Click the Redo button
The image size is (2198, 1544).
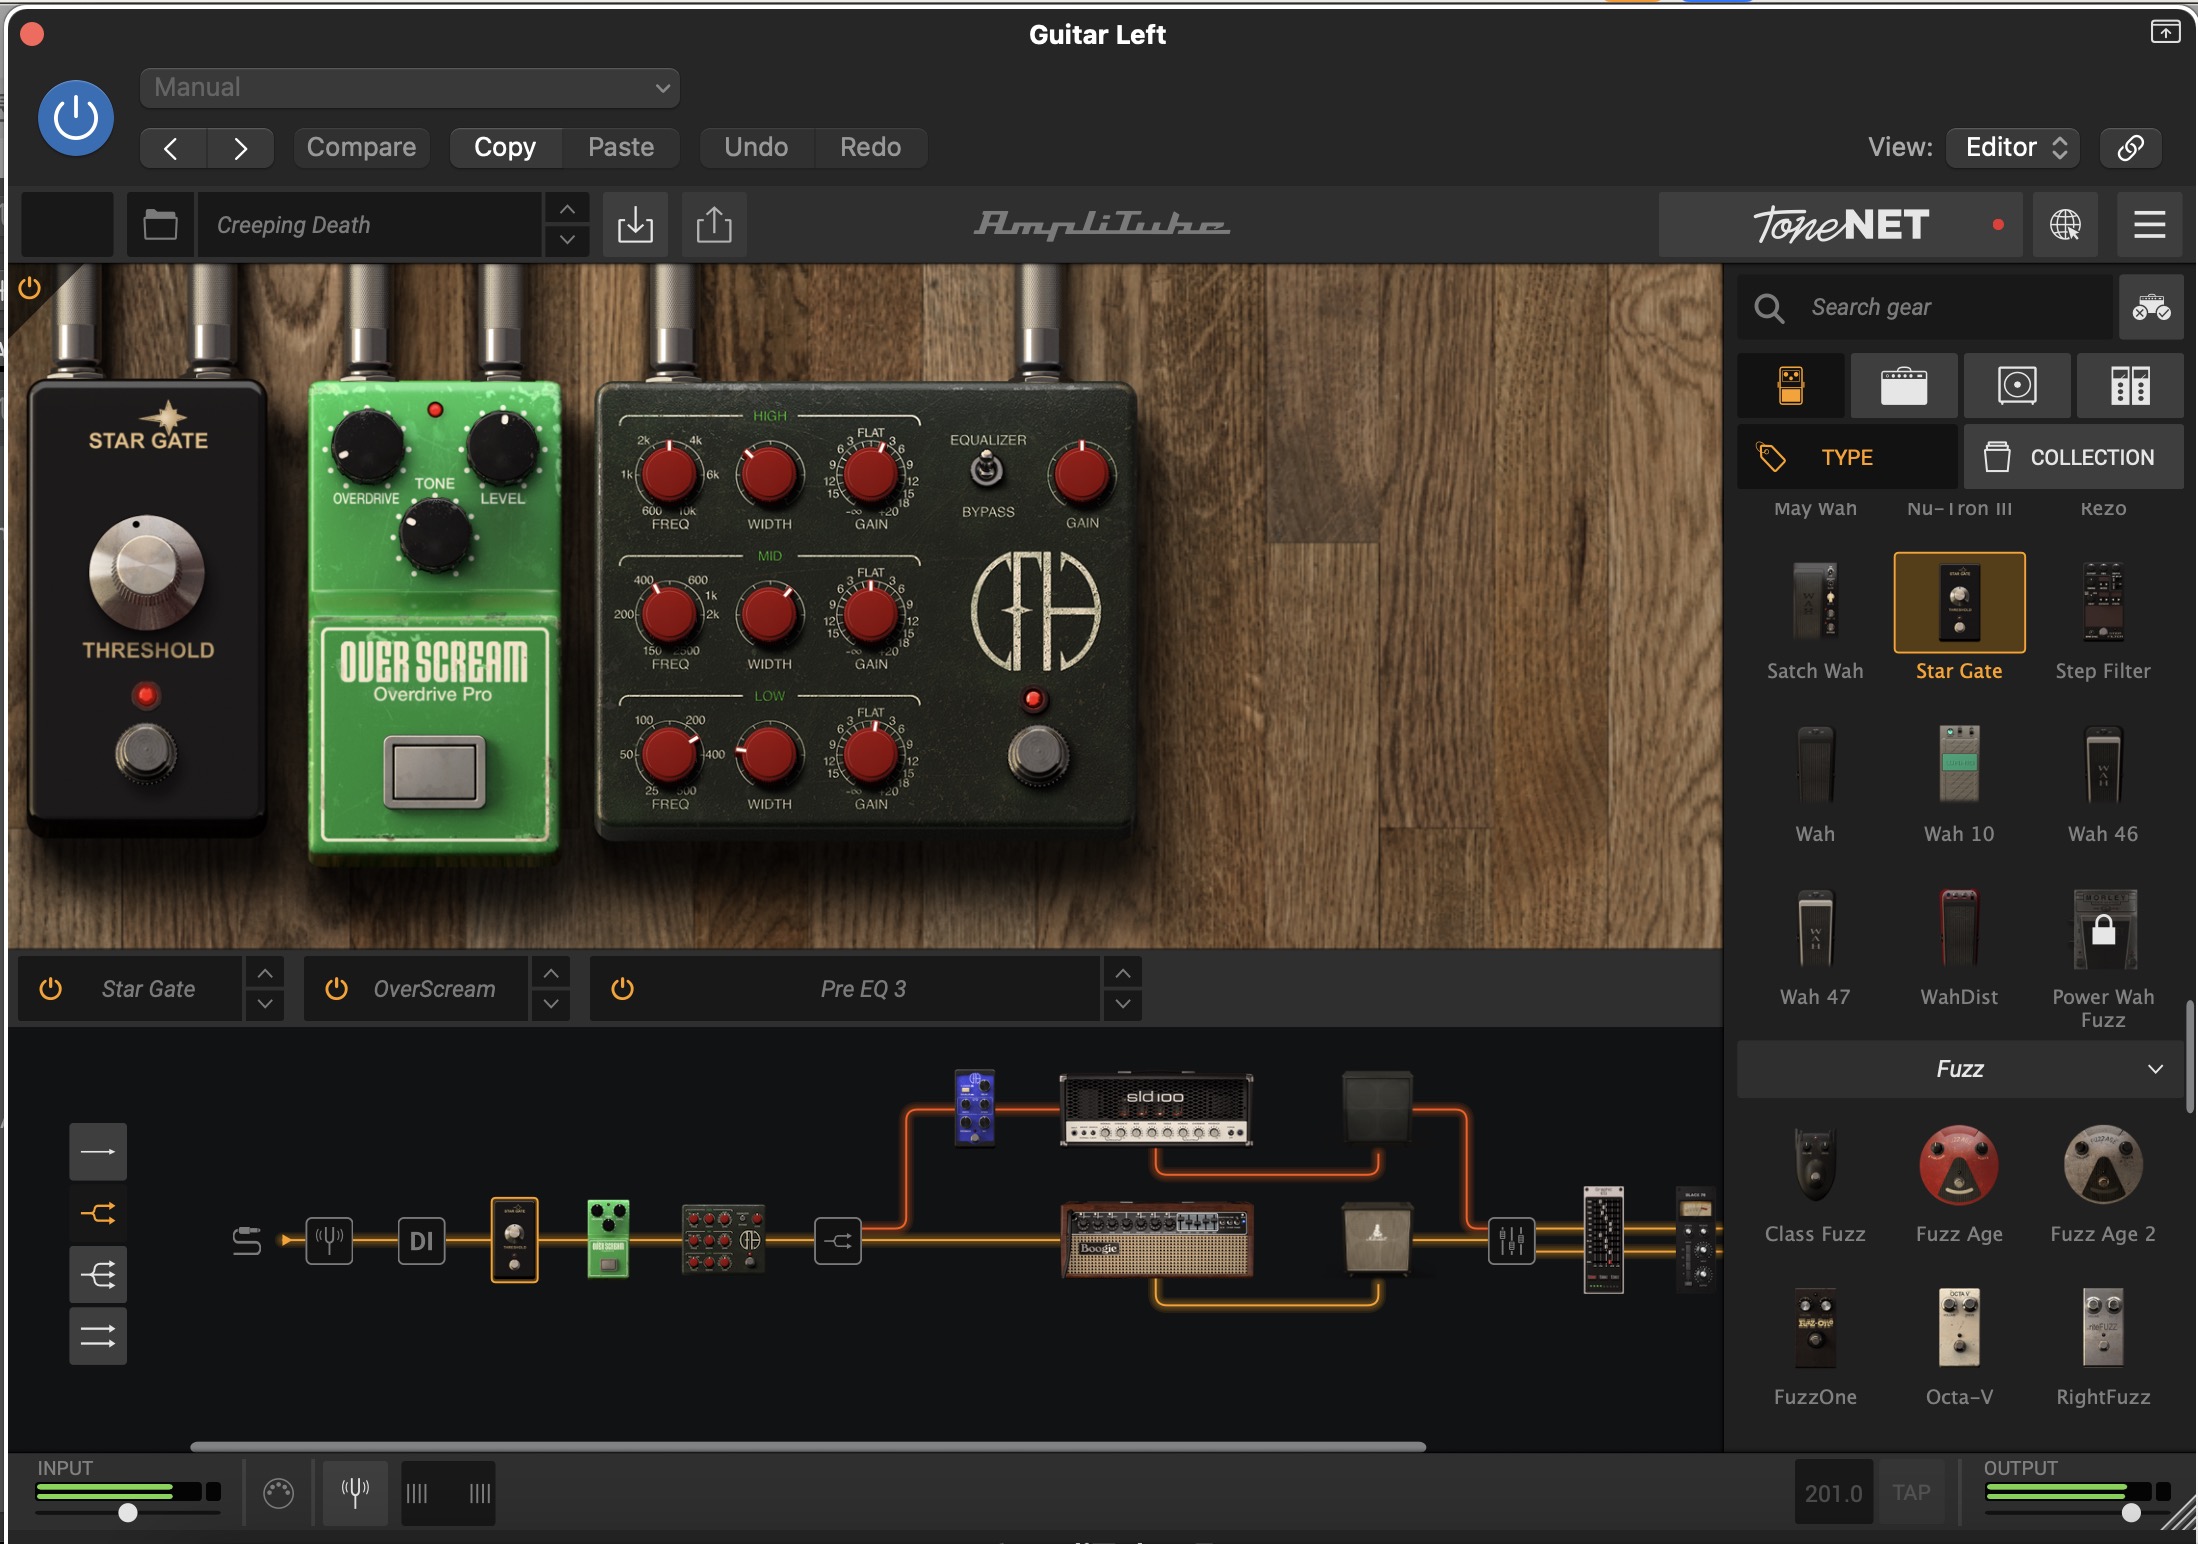tap(871, 147)
